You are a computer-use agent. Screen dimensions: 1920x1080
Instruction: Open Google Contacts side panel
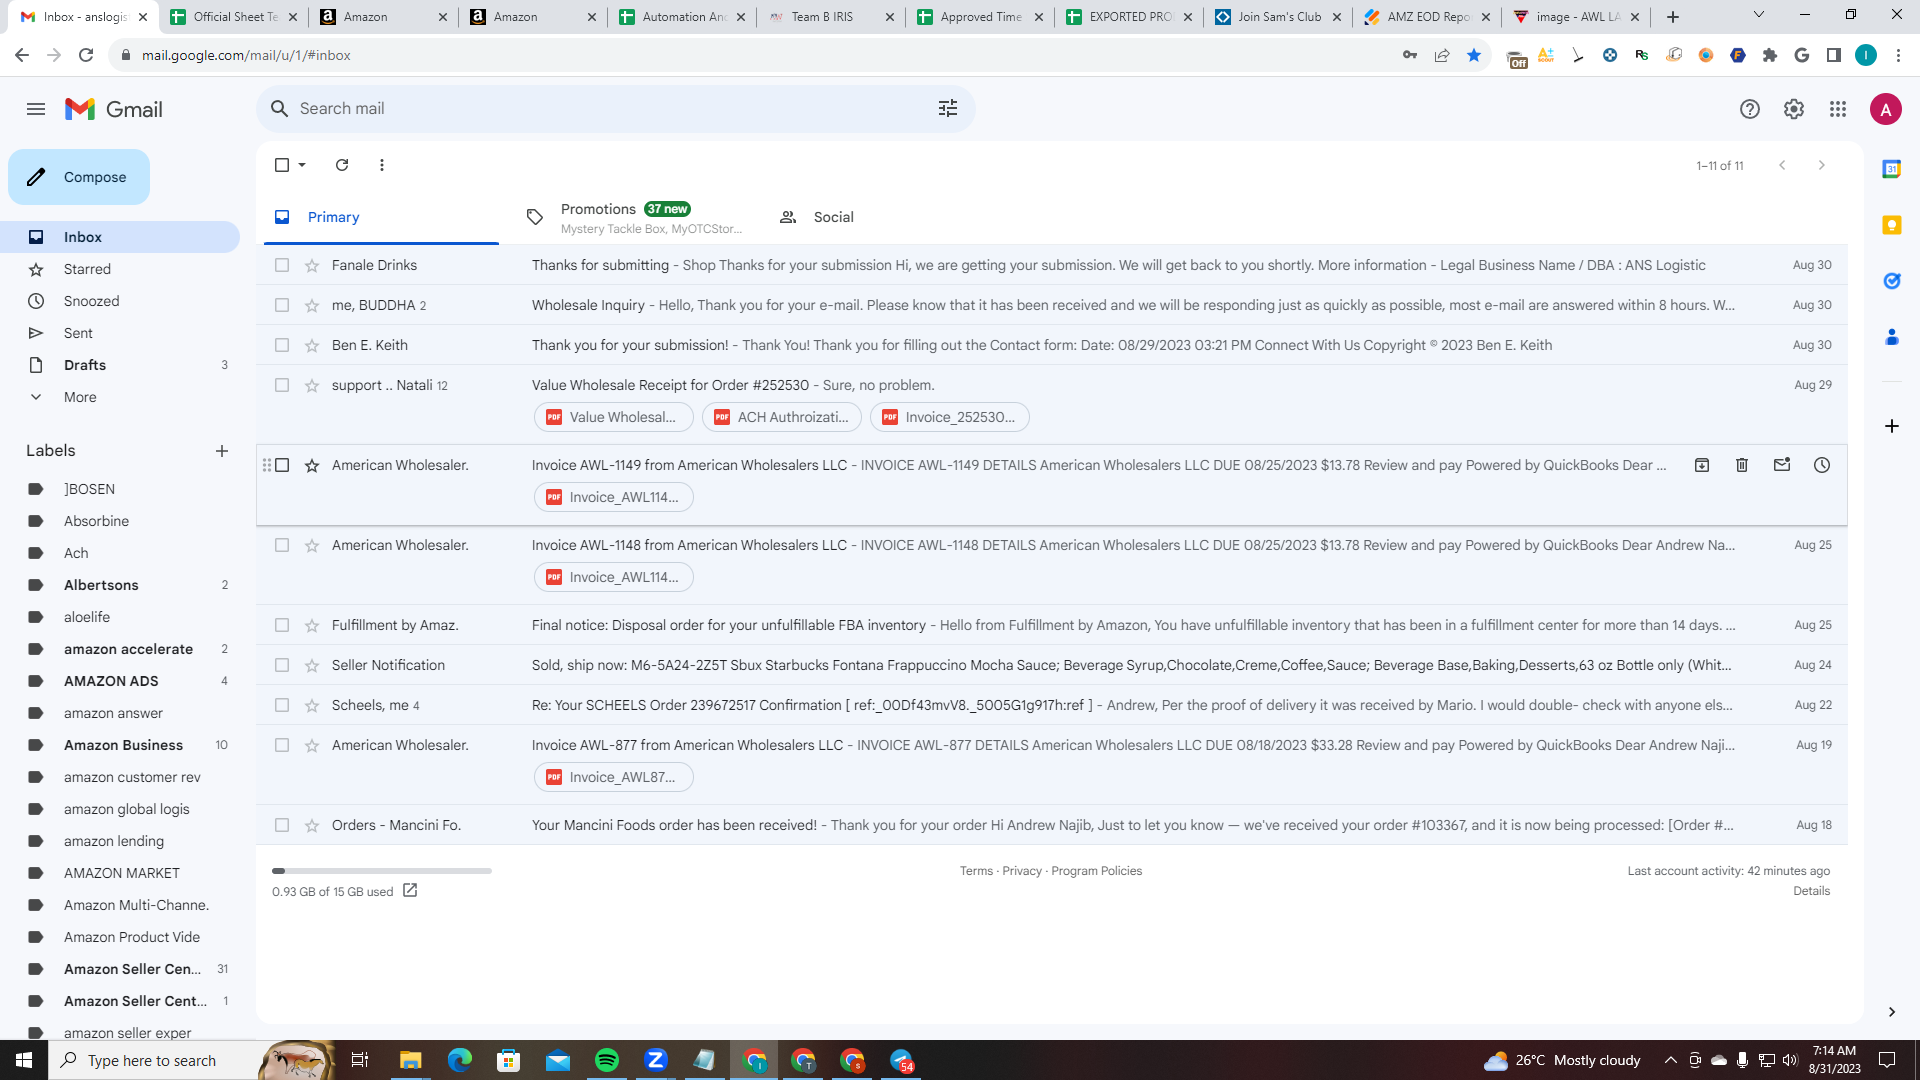coord(1892,337)
